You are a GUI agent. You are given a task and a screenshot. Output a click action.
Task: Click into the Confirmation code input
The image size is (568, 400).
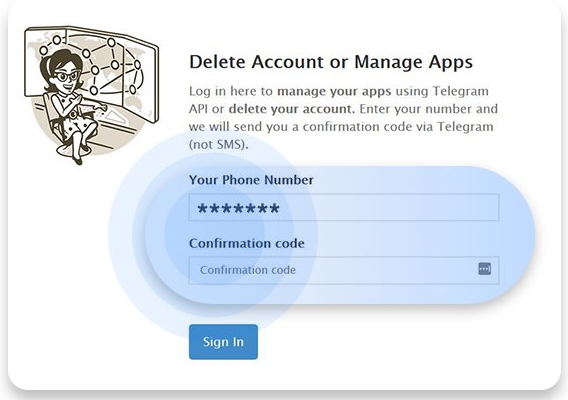point(344,270)
